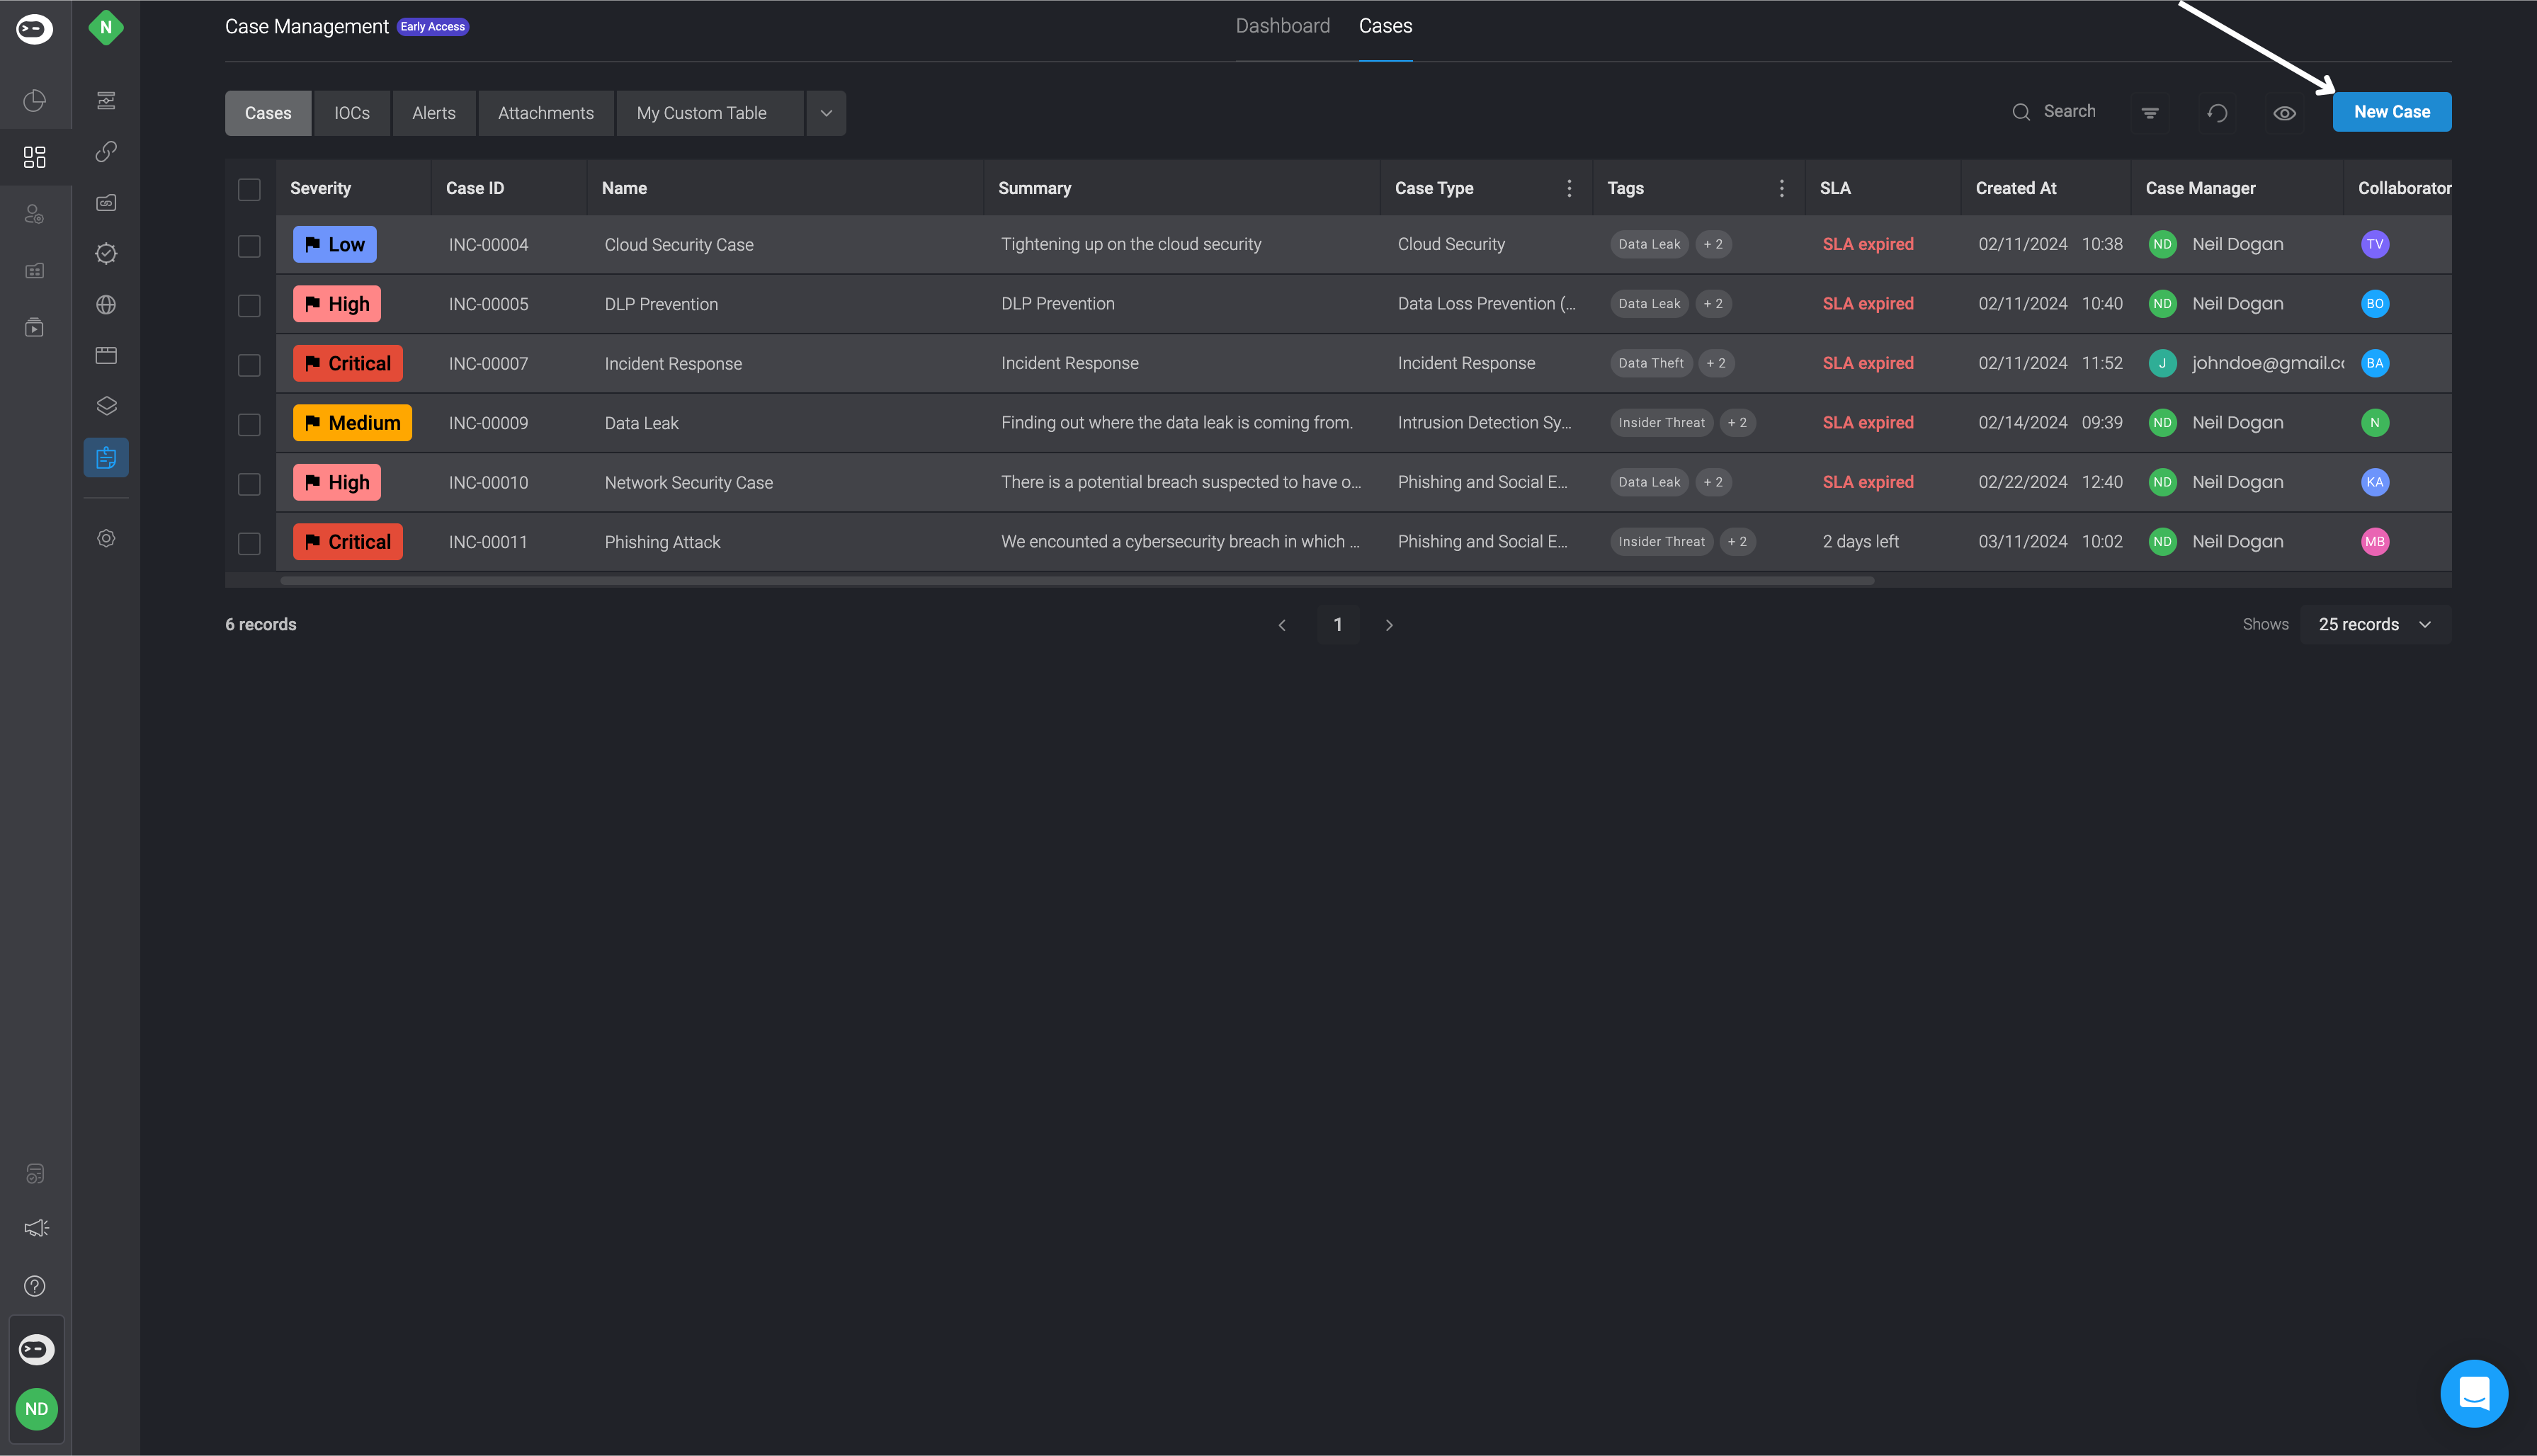
Task: Open the workflow slider icon in second sidebar
Action: (x=106, y=100)
